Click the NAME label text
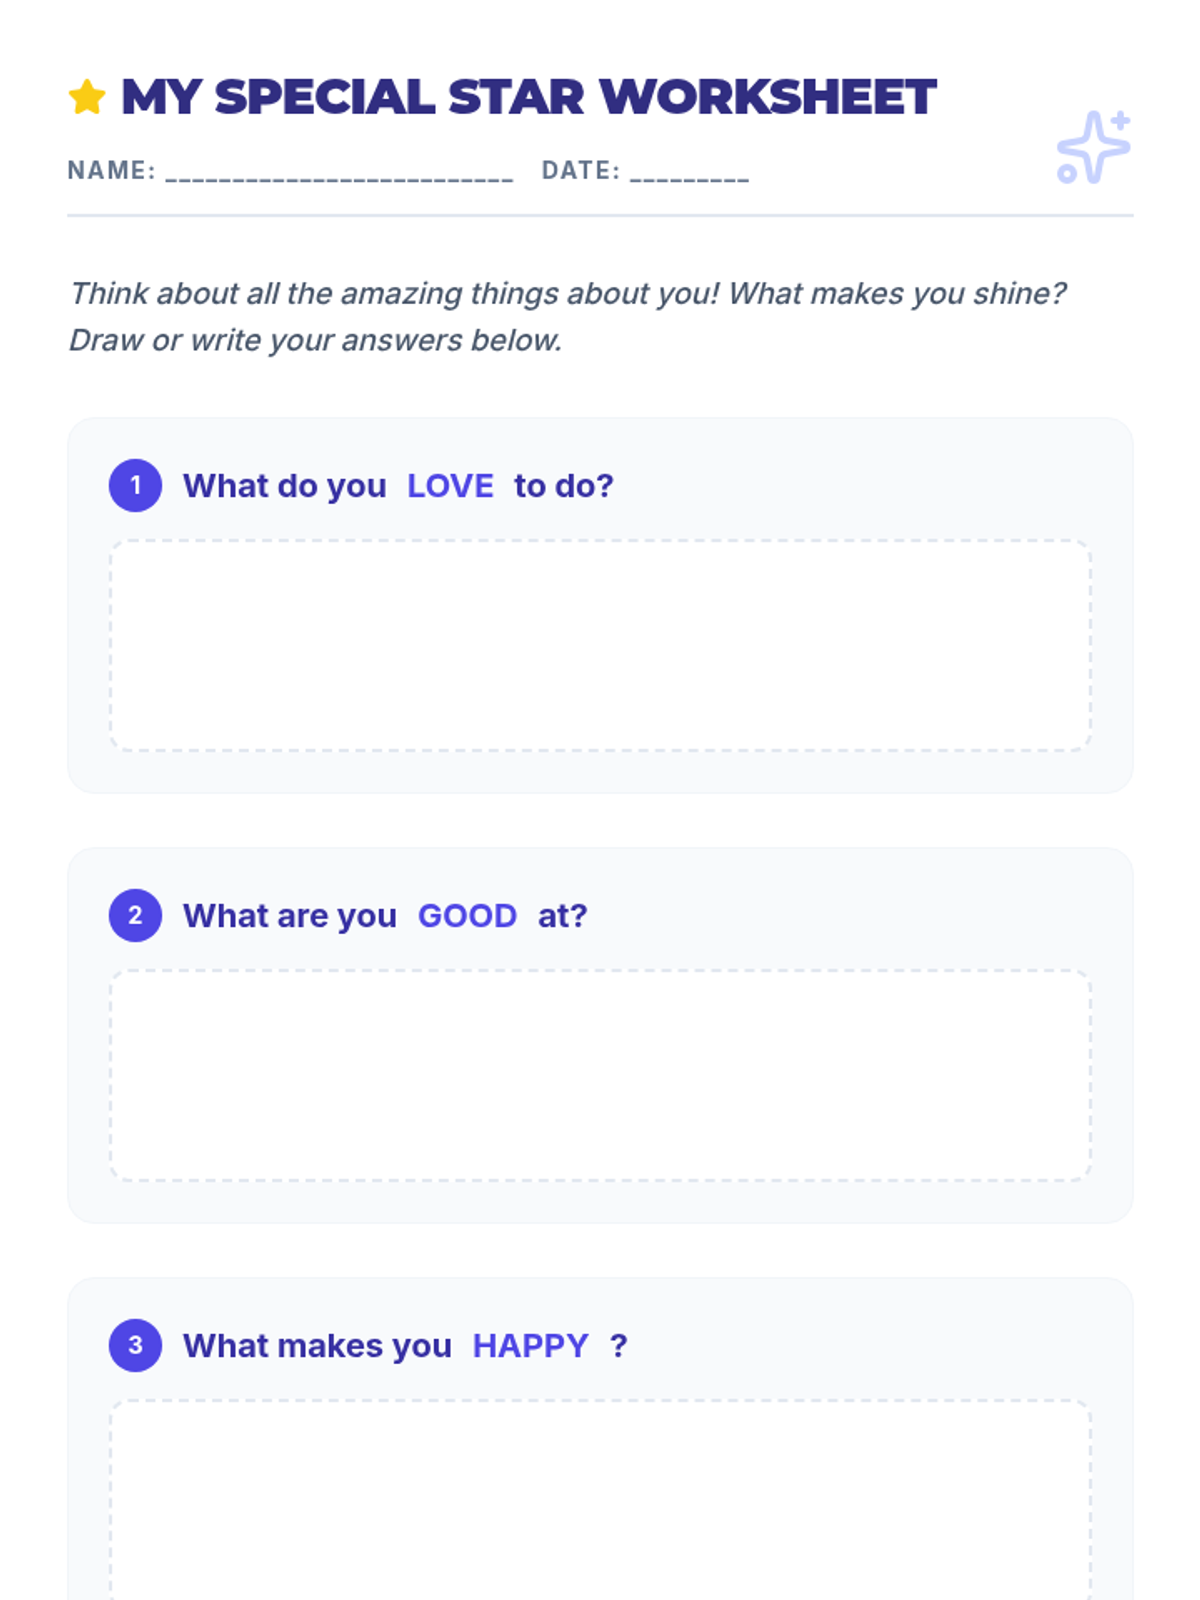The height and width of the screenshot is (1600, 1200). tap(111, 171)
